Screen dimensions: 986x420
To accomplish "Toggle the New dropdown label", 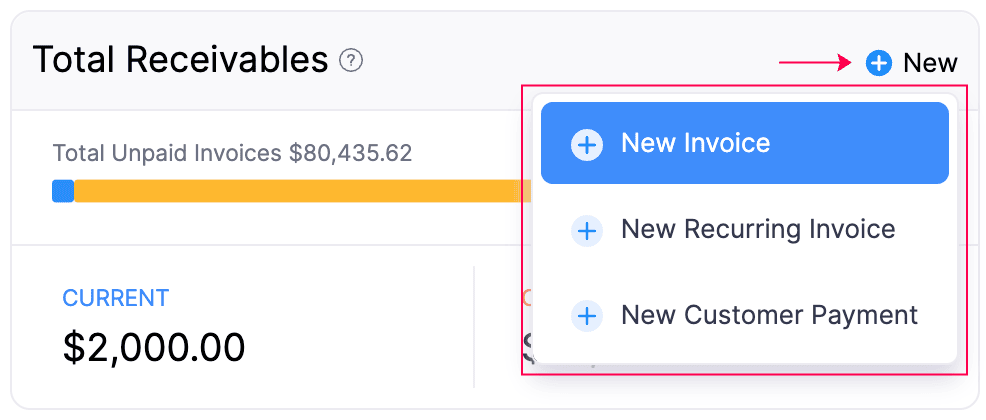I will (930, 64).
